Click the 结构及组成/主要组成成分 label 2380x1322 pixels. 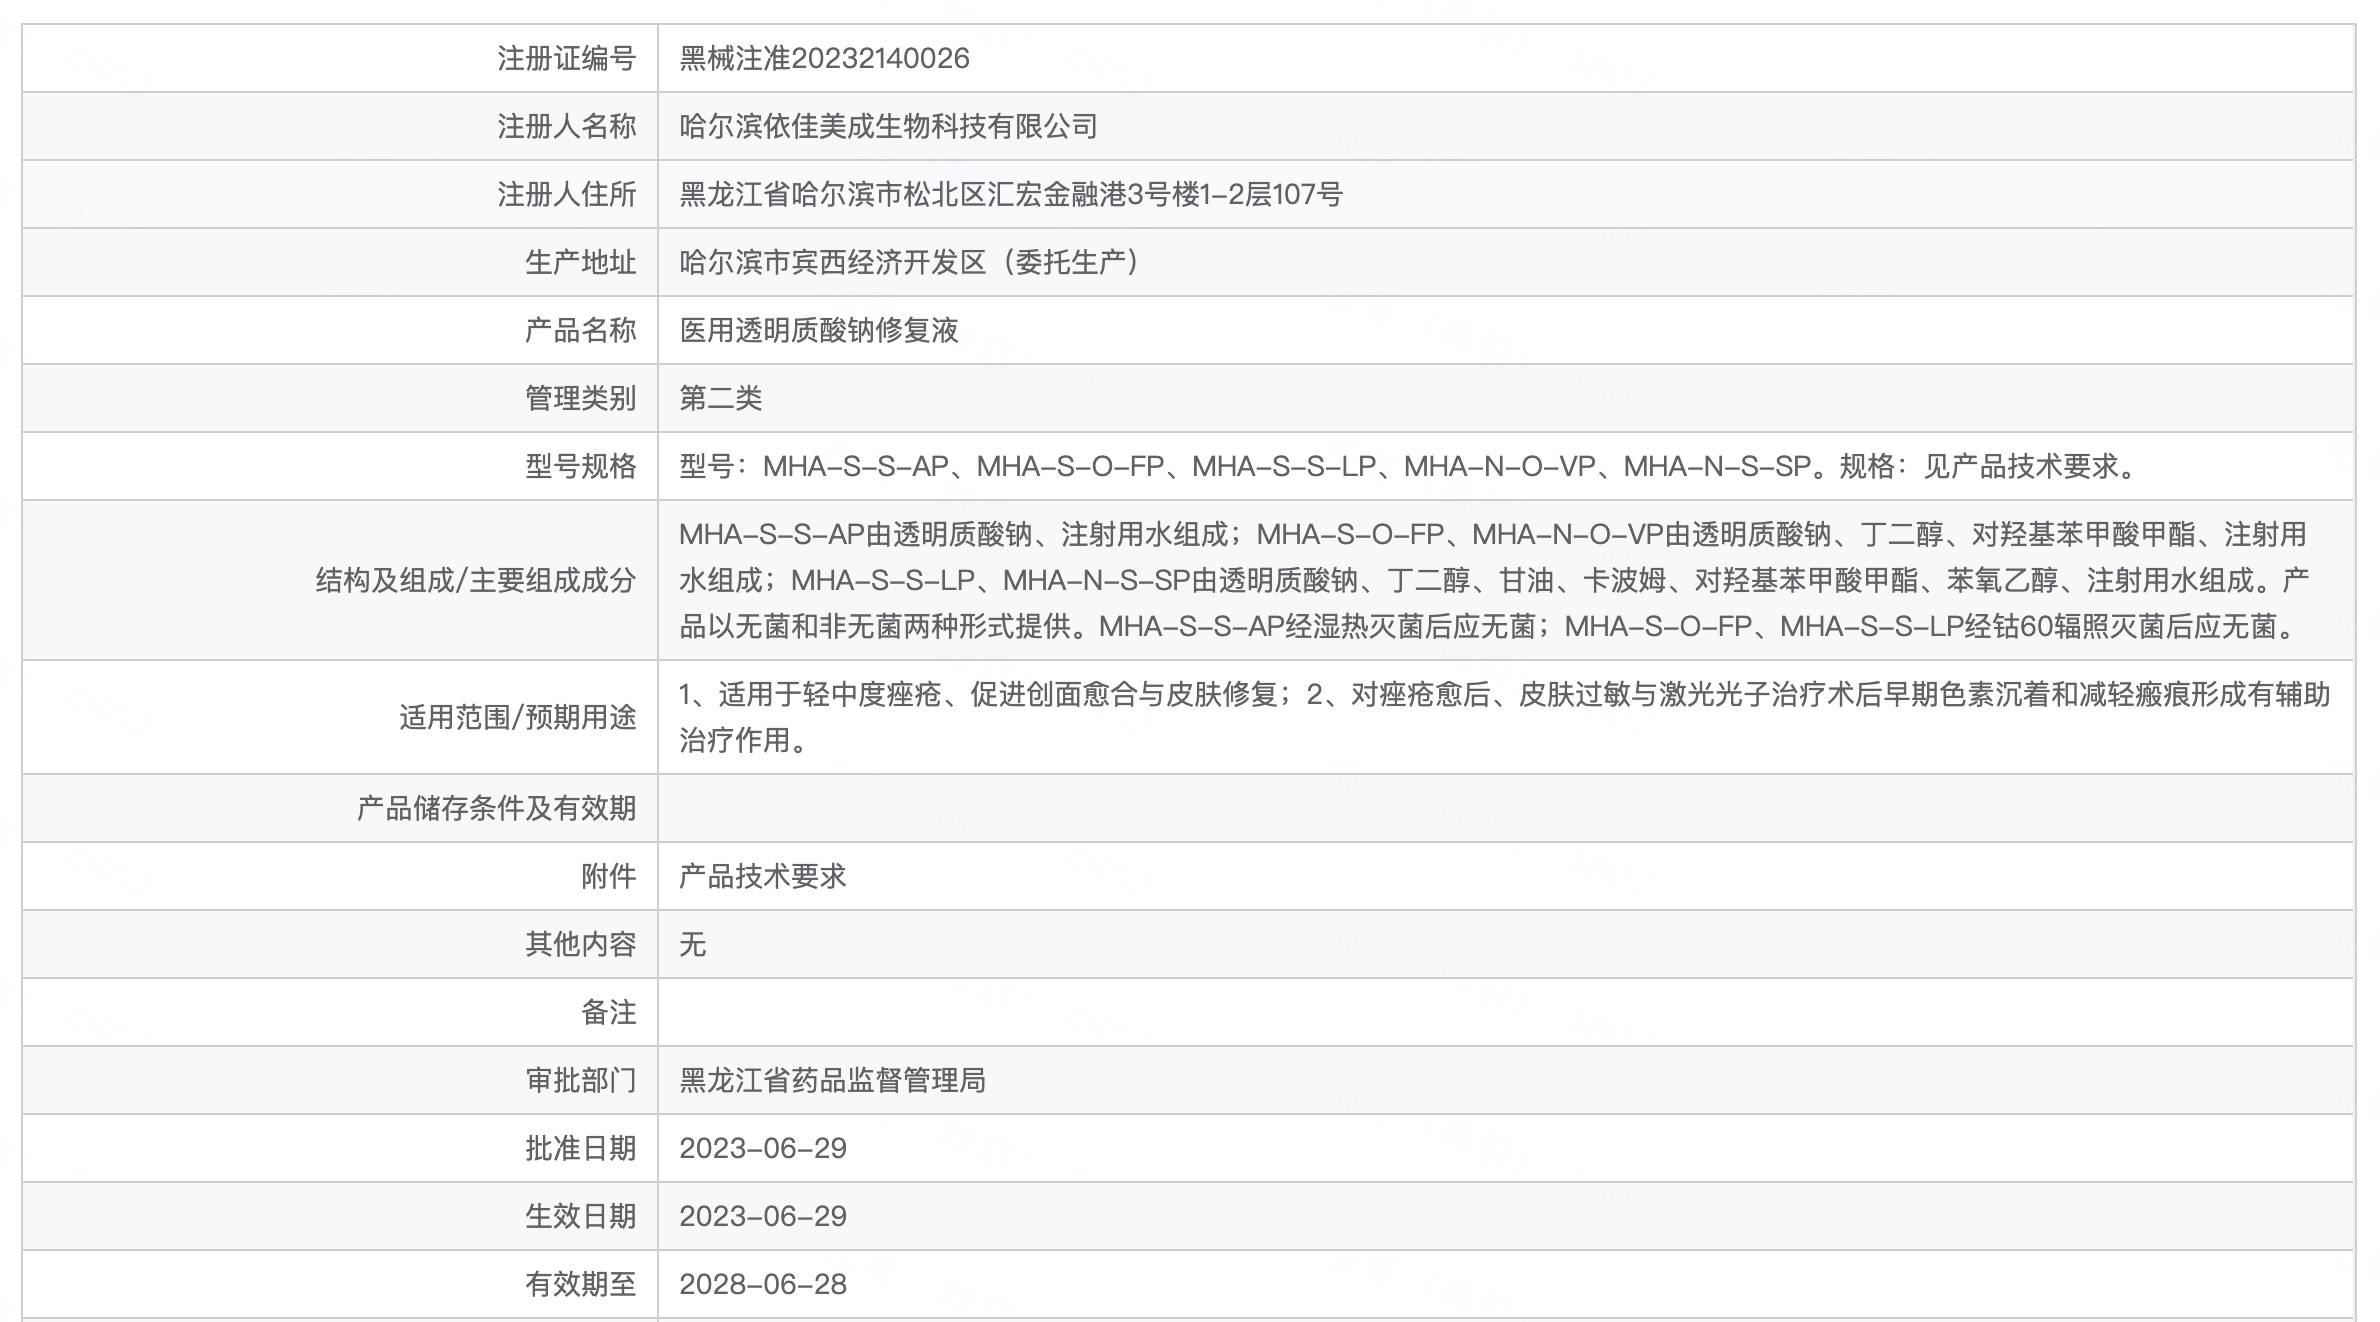pyautogui.click(x=476, y=580)
